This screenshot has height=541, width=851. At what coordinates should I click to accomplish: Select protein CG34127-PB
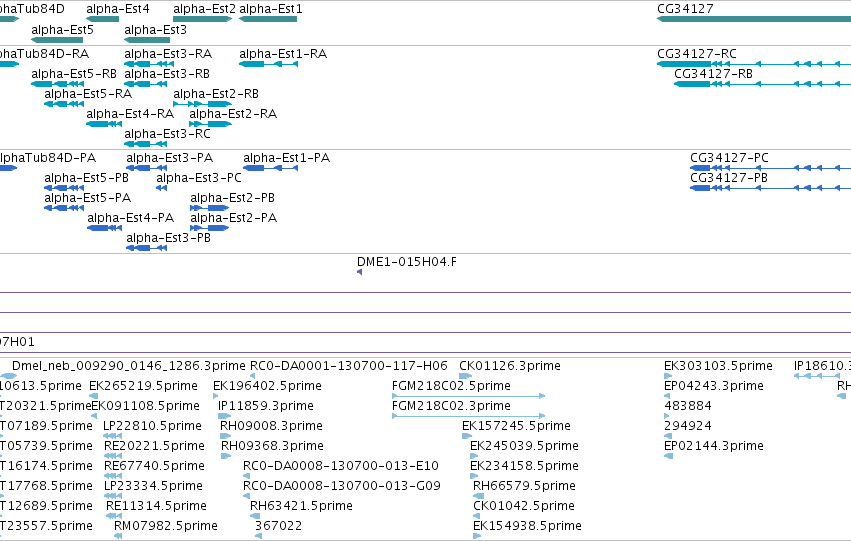[x=771, y=188]
